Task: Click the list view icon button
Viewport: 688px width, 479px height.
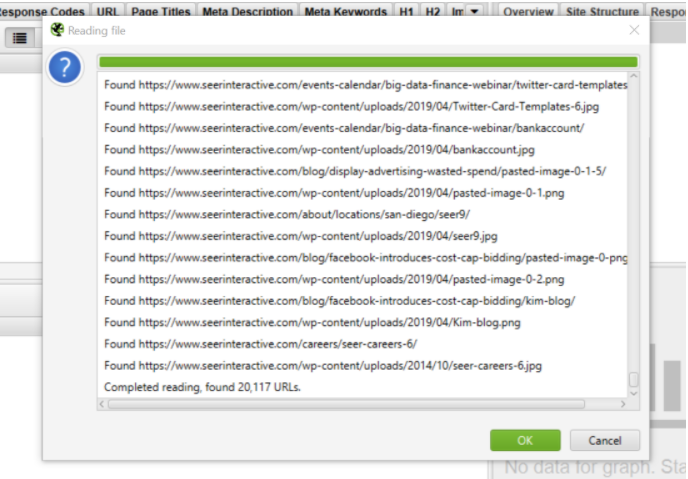Action: (x=20, y=37)
